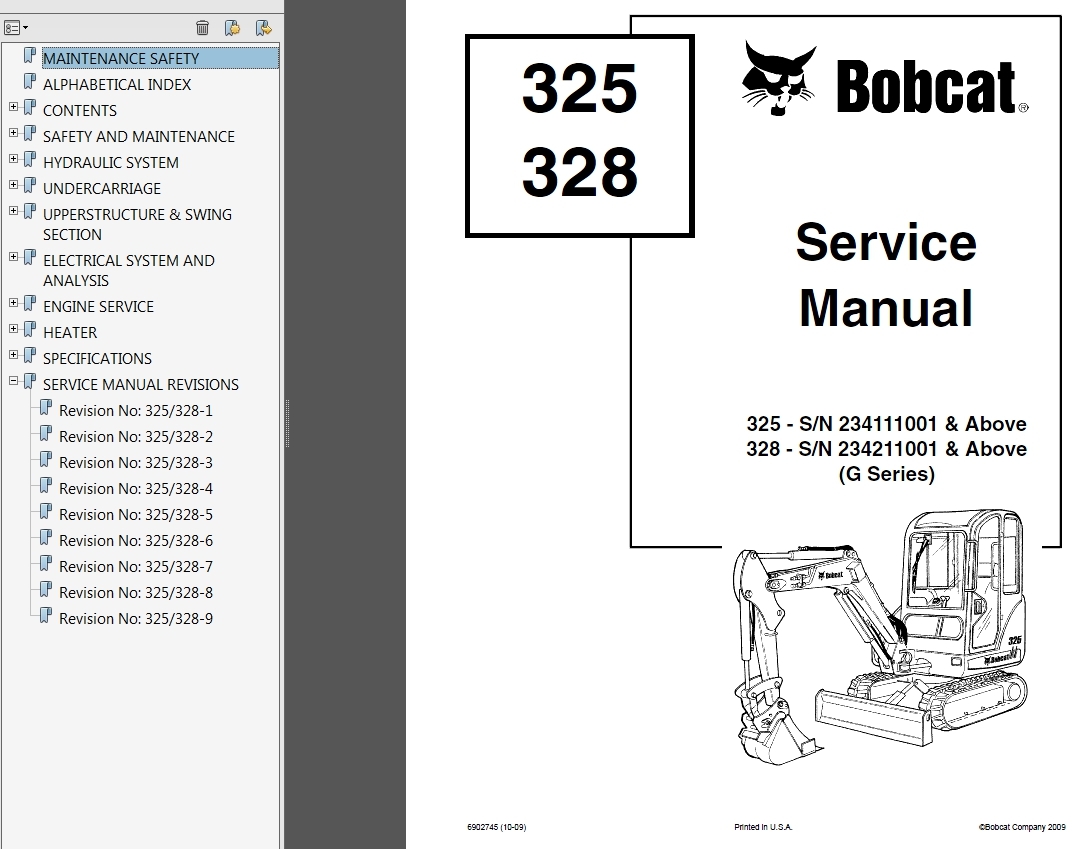This screenshot has height=849, width=1077.
Task: Click the bookmark icon beside SERVICE MANUAL REVISIONS
Action: pyautogui.click(x=30, y=381)
